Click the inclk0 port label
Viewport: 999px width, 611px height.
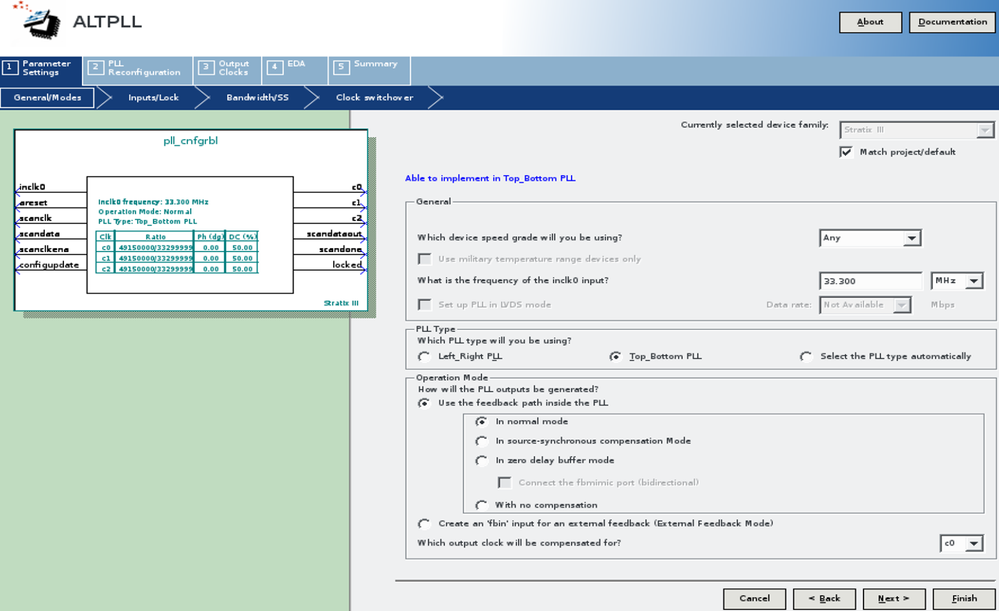(x=32, y=187)
